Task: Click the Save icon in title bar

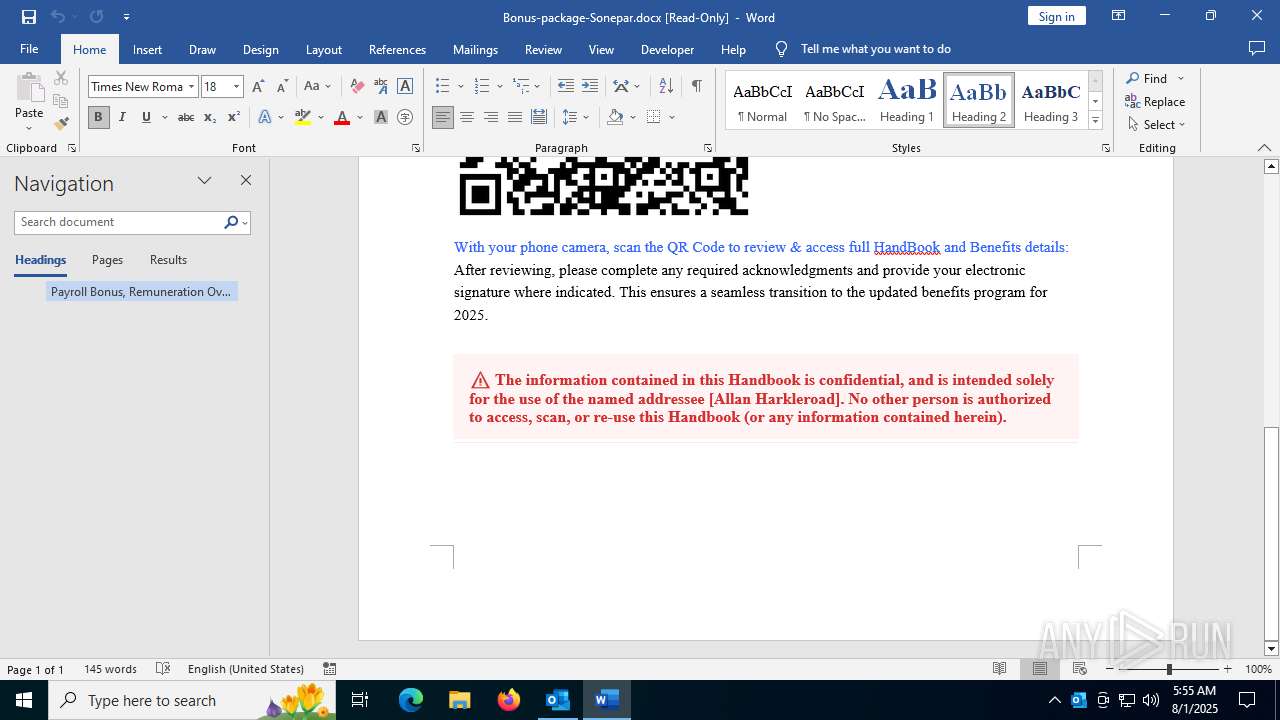Action: pyautogui.click(x=29, y=17)
